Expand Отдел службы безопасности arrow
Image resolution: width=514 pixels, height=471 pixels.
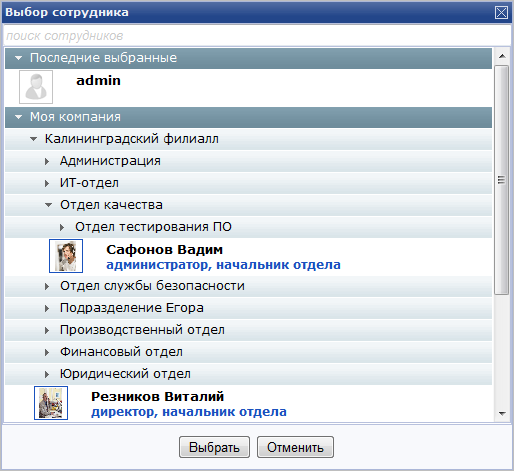pyautogui.click(x=47, y=286)
